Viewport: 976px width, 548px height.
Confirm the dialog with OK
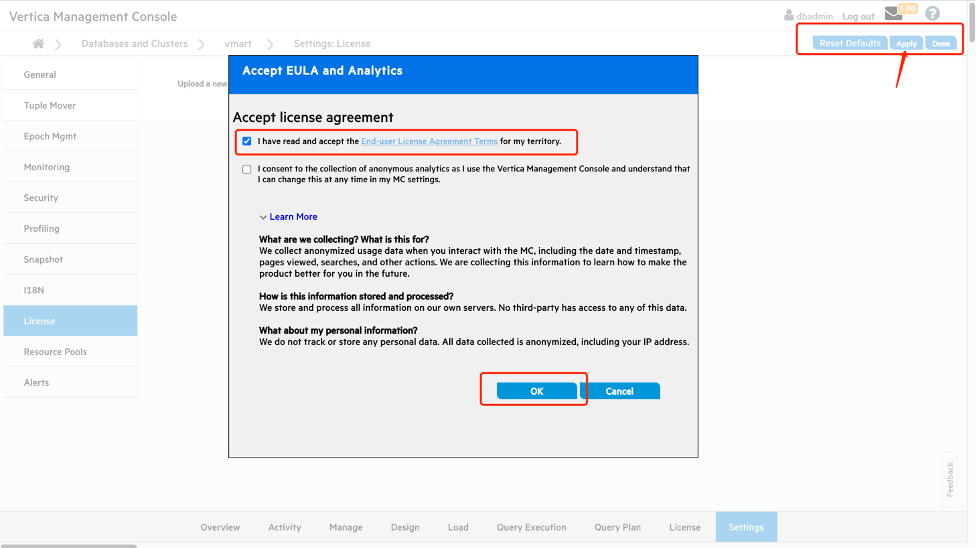click(x=537, y=391)
